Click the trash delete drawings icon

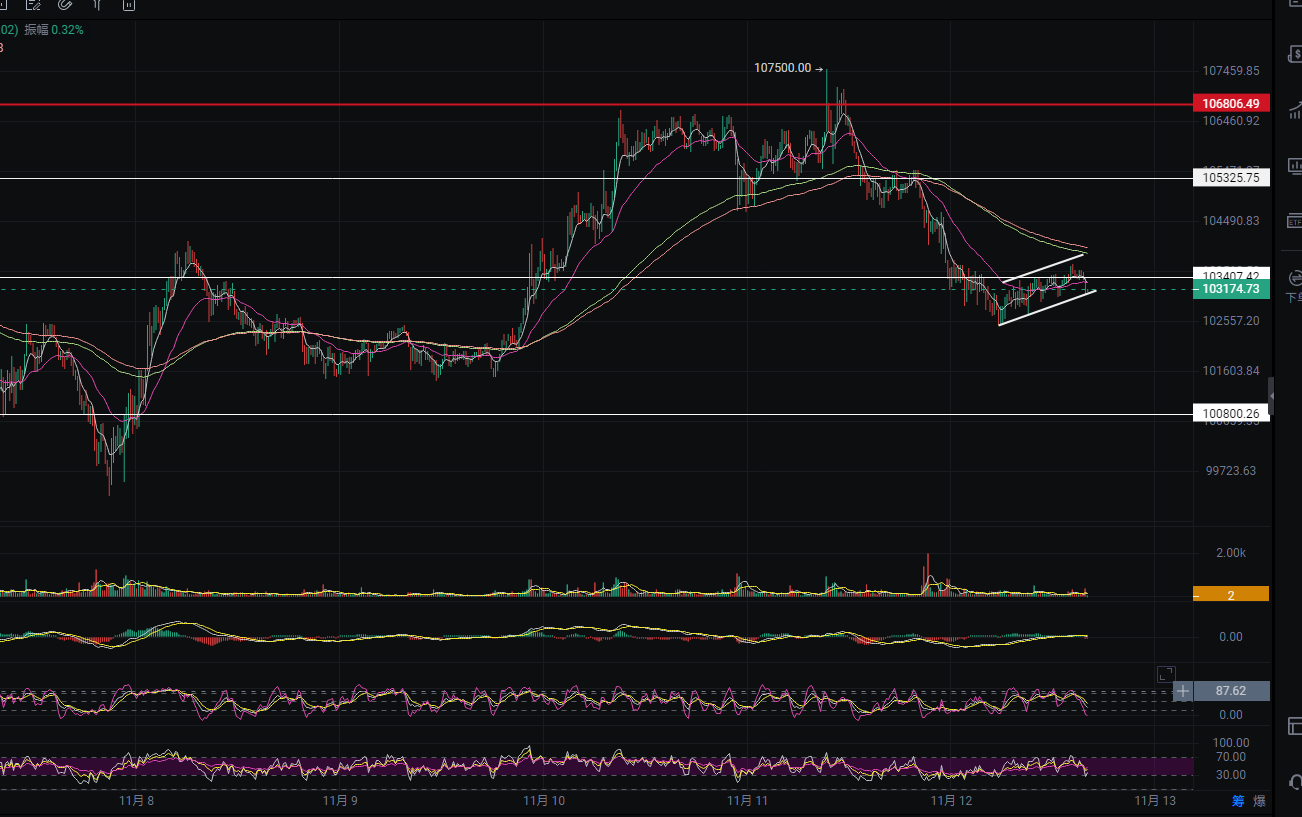click(x=129, y=5)
